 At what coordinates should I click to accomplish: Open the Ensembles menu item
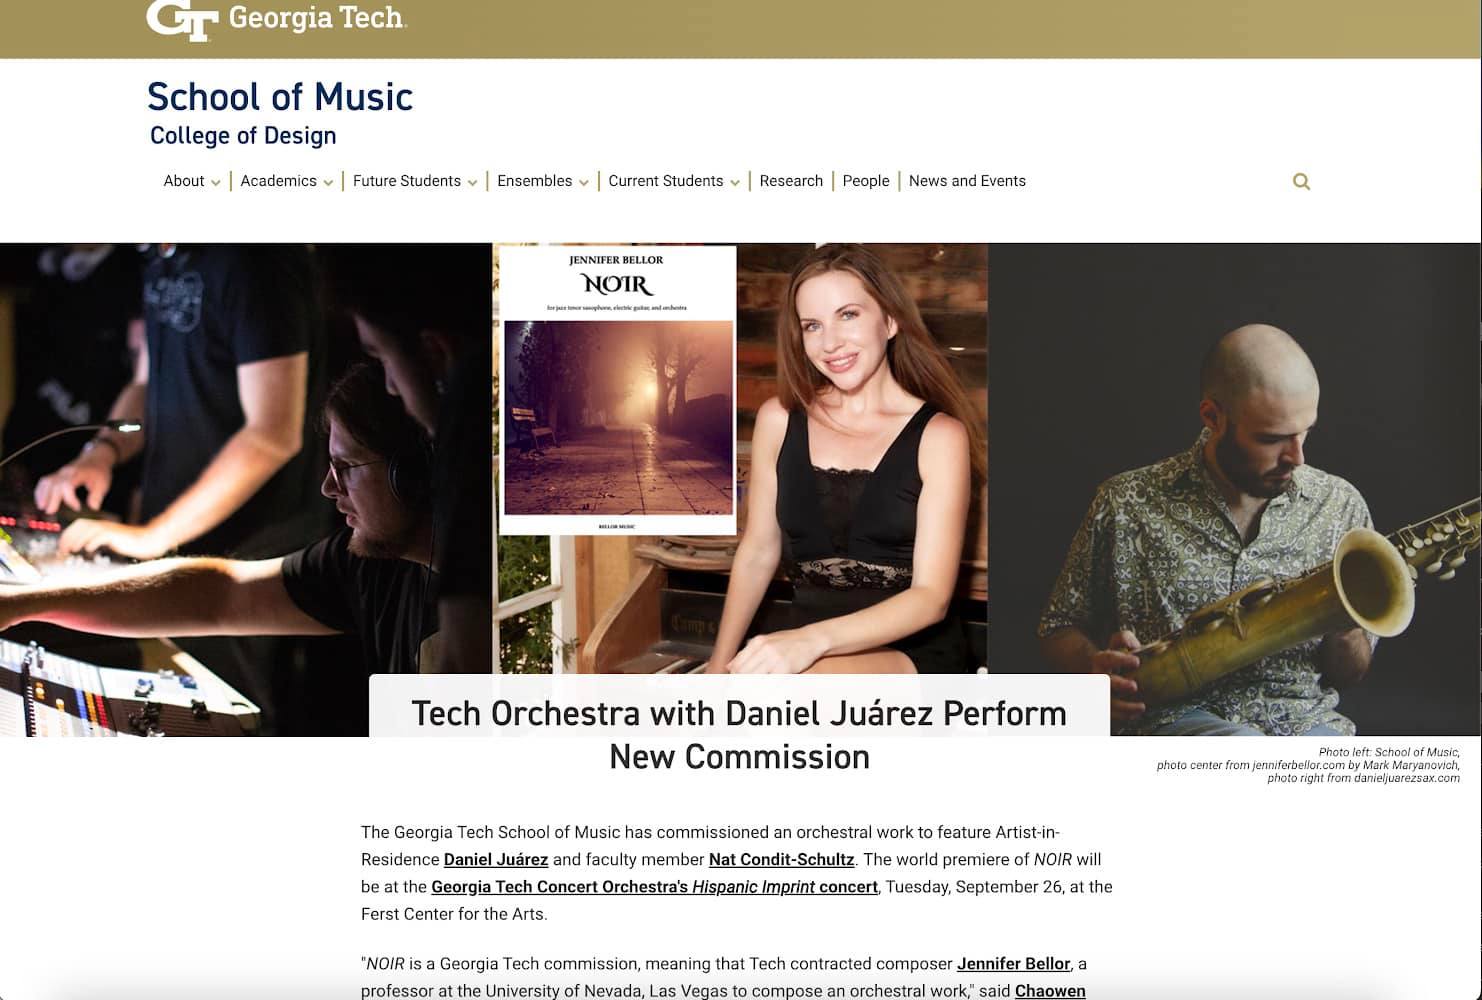click(535, 181)
